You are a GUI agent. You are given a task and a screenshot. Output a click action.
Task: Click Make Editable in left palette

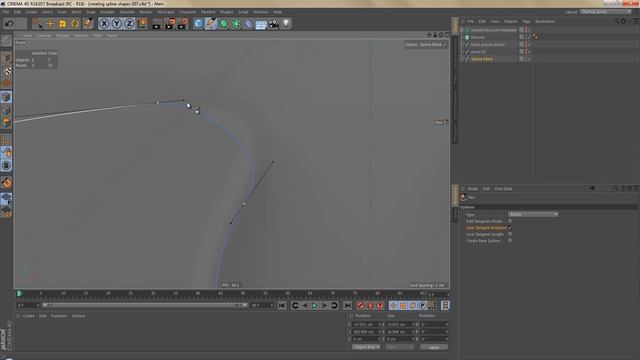pyautogui.click(x=6, y=40)
